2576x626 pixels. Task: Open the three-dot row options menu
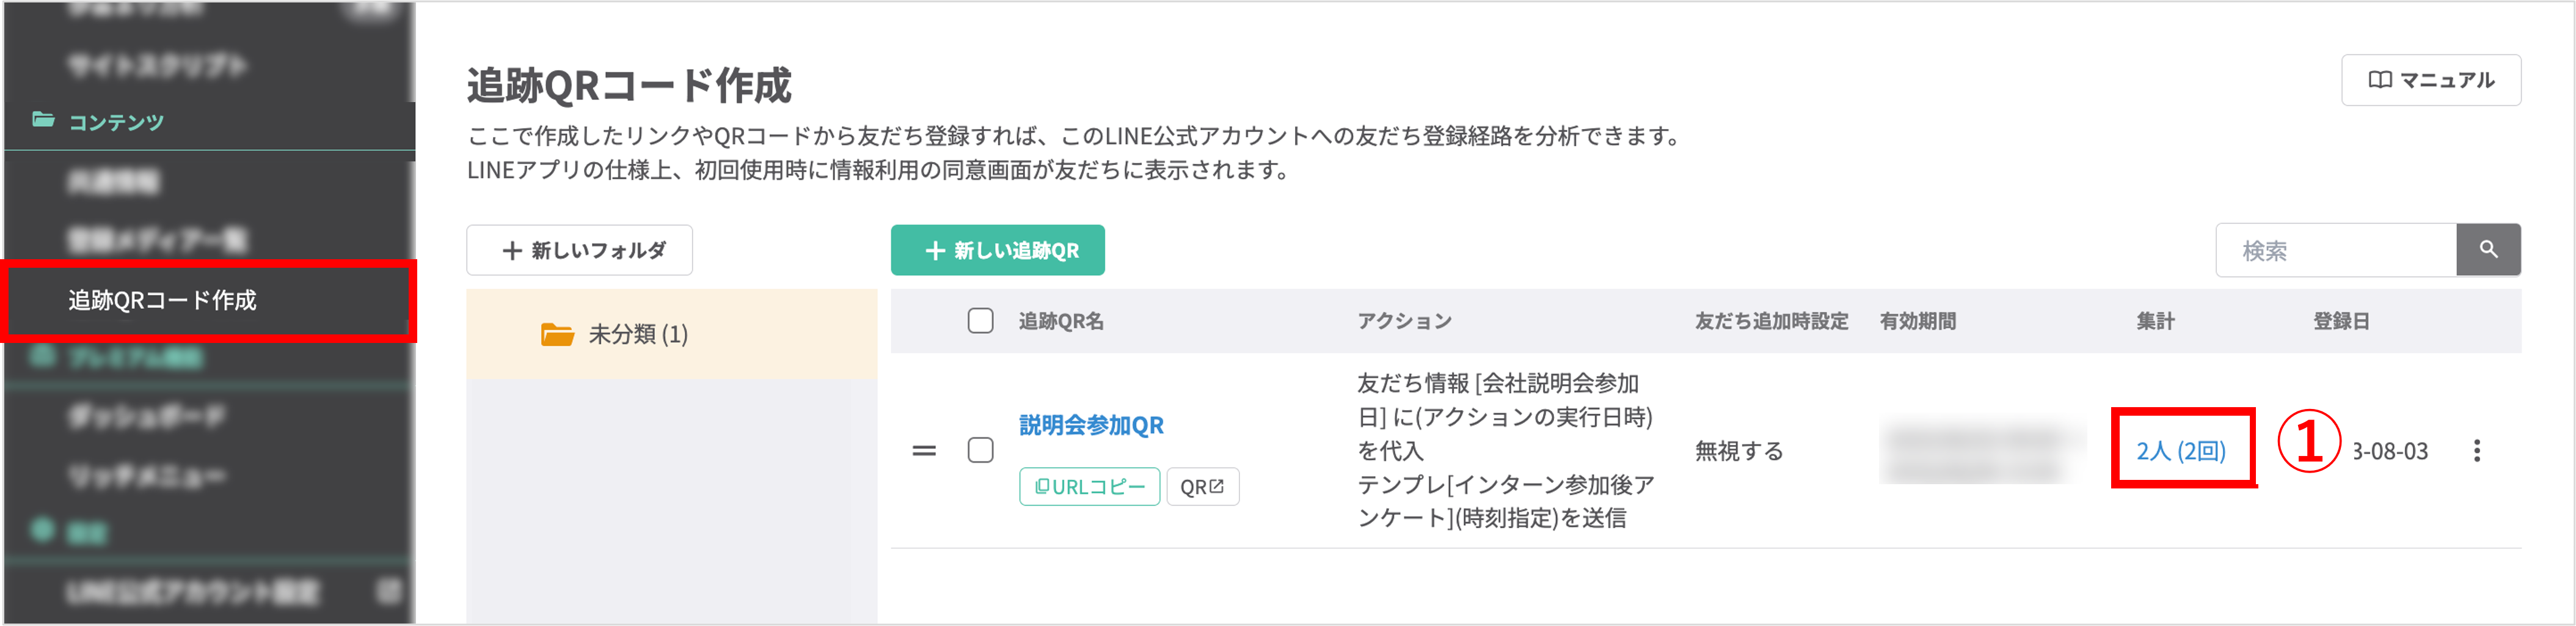(2476, 451)
